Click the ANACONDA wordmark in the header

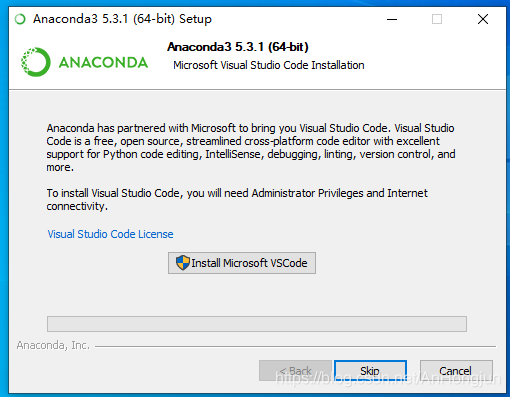tap(103, 63)
